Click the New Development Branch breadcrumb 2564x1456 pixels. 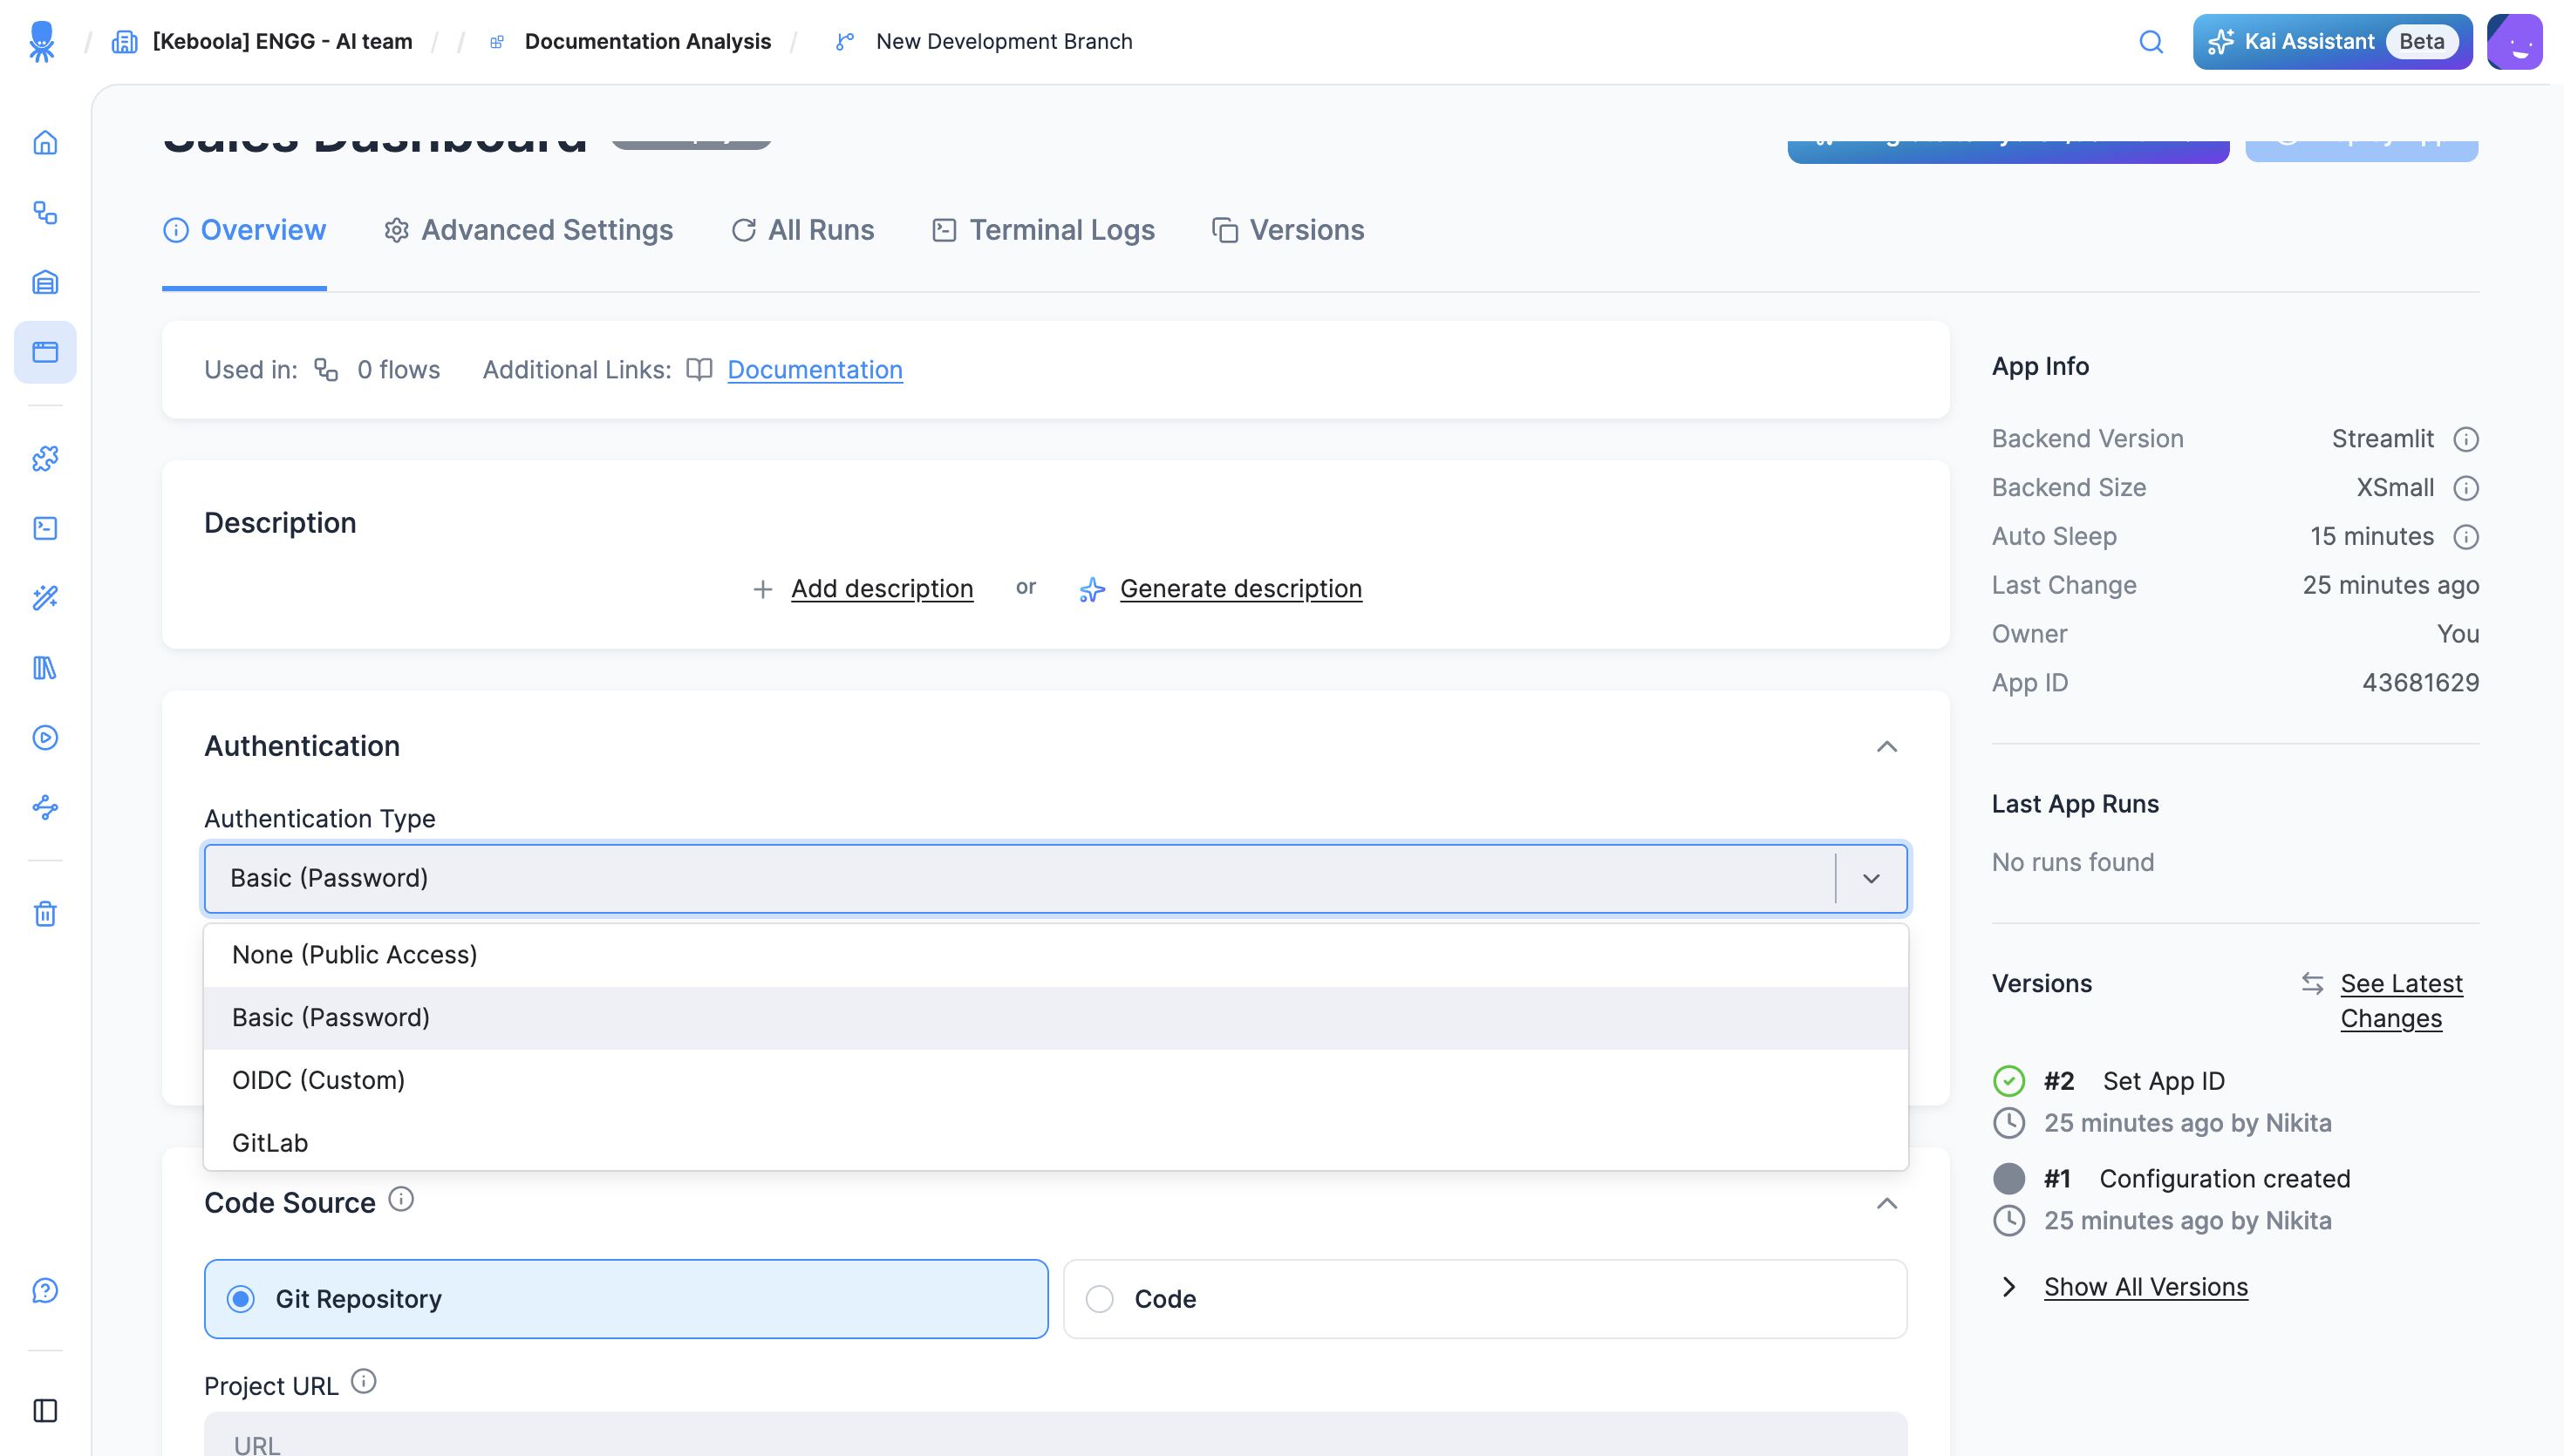1004,42
